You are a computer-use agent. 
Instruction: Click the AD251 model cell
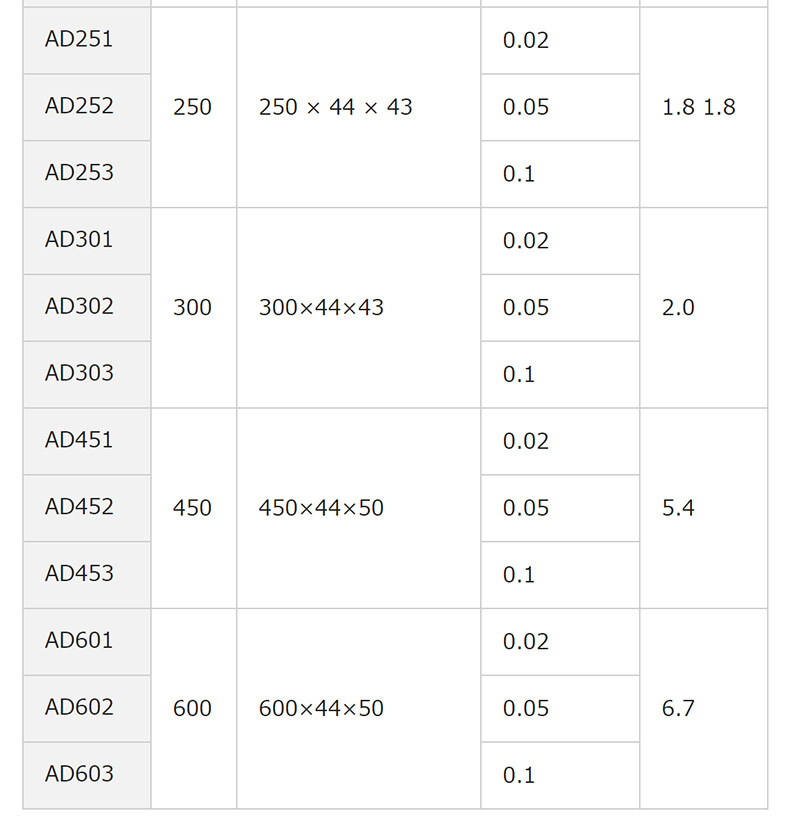coord(80,40)
